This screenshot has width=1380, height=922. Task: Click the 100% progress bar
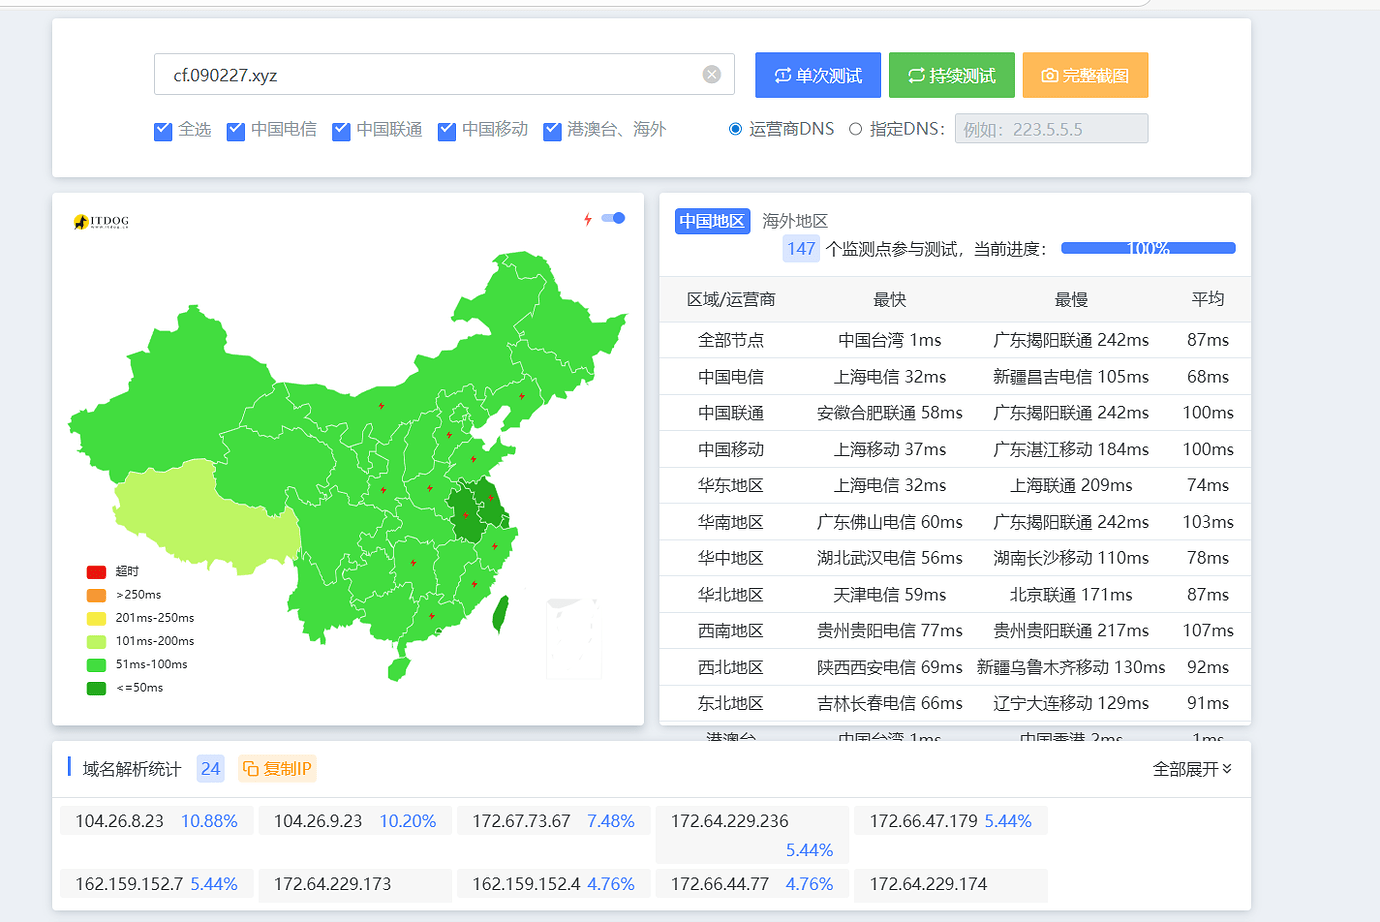[x=1148, y=248]
